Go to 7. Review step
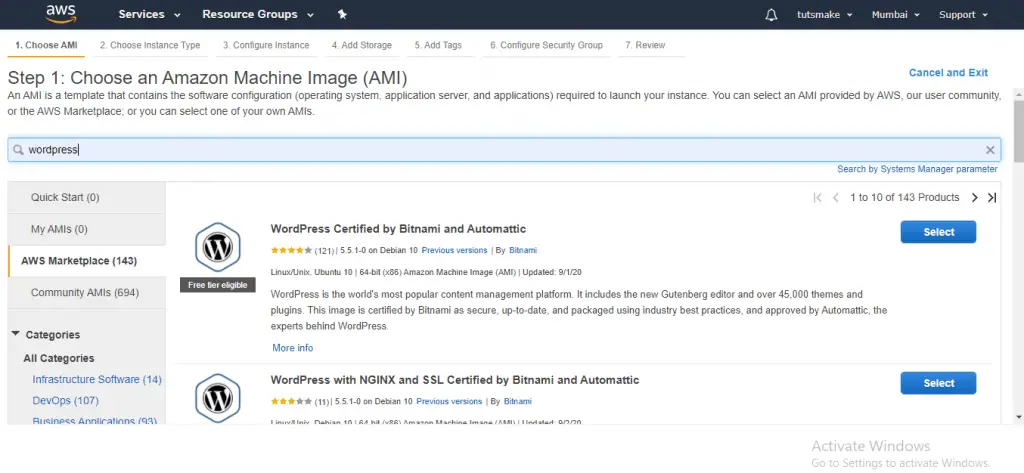The width and height of the screenshot is (1024, 473). pos(645,45)
